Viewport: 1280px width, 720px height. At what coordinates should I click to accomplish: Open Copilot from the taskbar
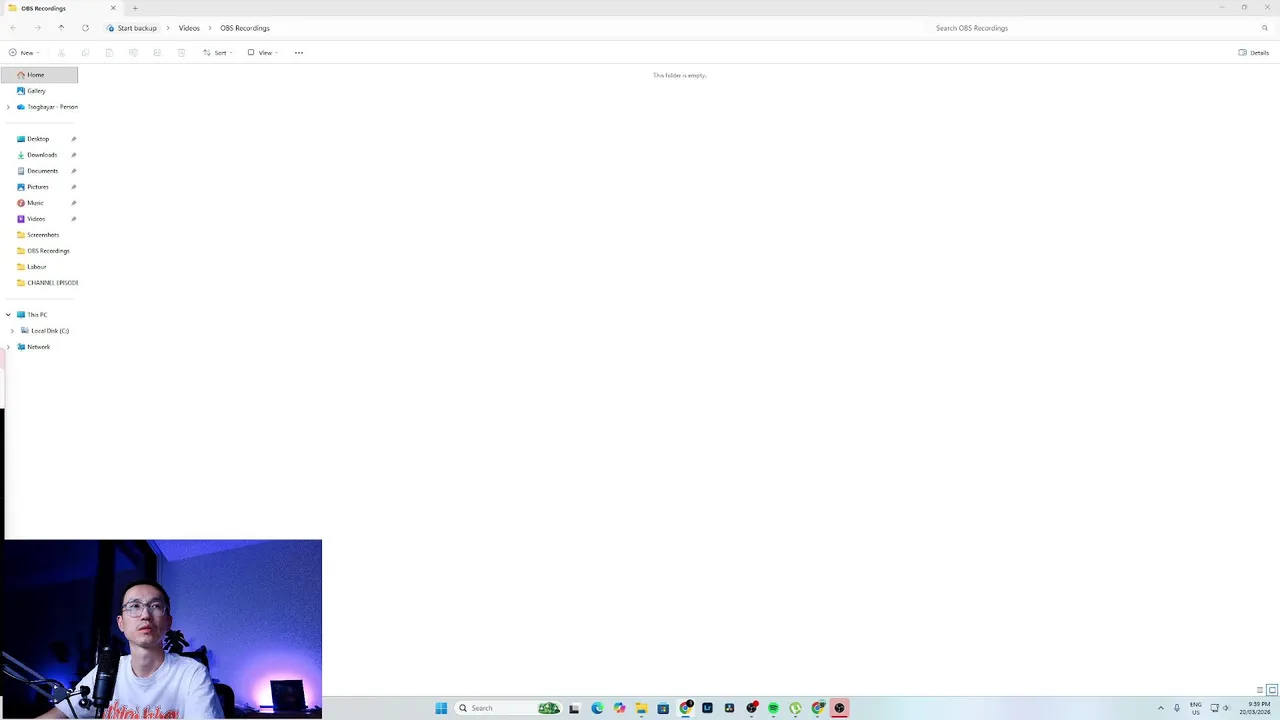619,708
